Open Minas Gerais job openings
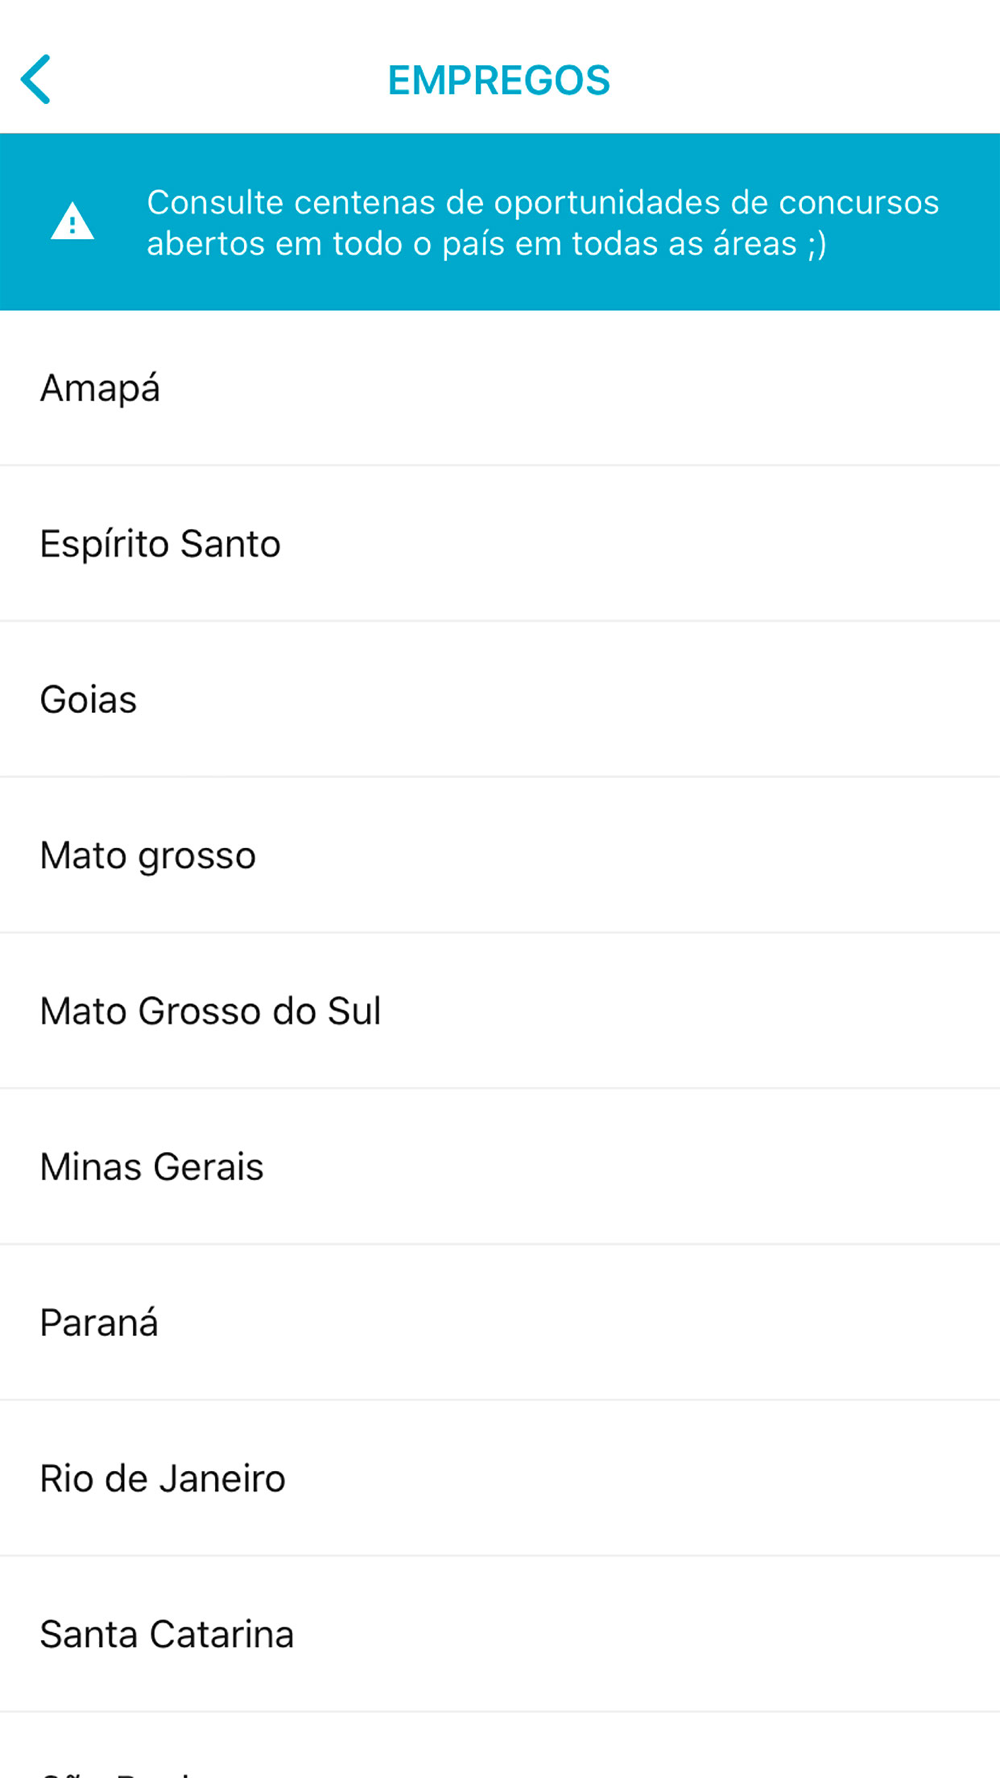The height and width of the screenshot is (1778, 1000). pos(500,1167)
